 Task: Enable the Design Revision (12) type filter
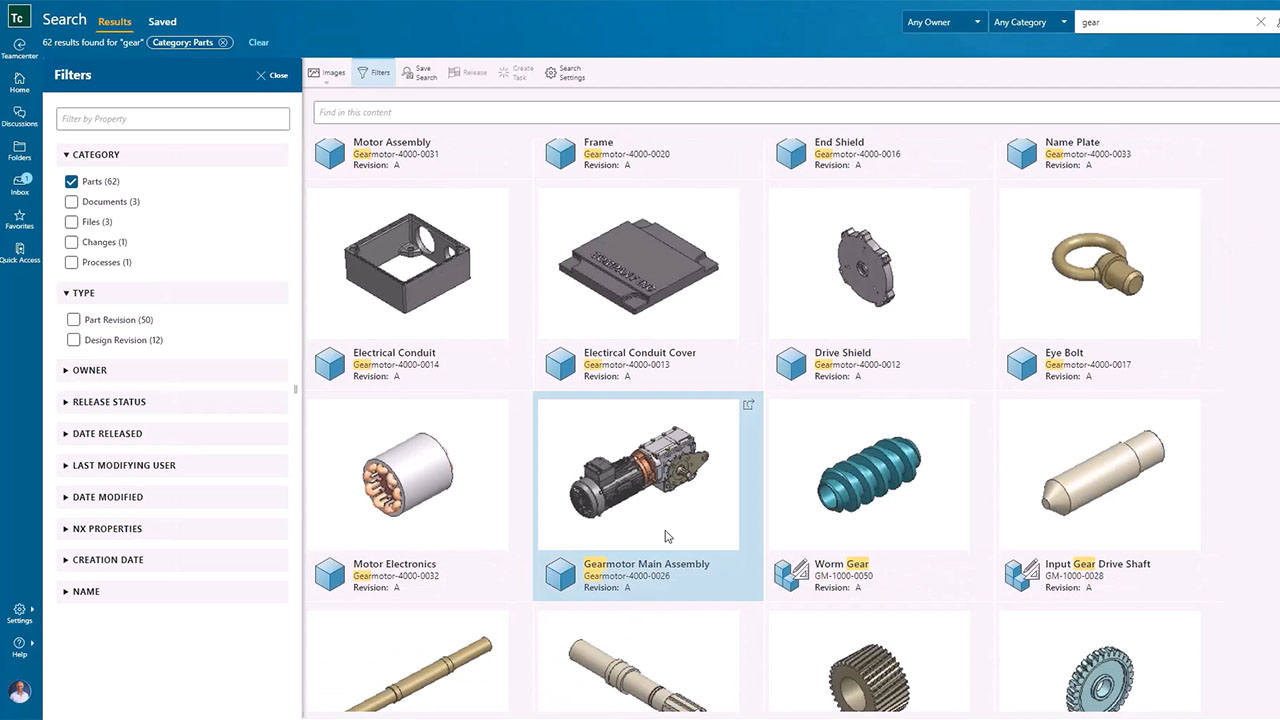pos(73,340)
